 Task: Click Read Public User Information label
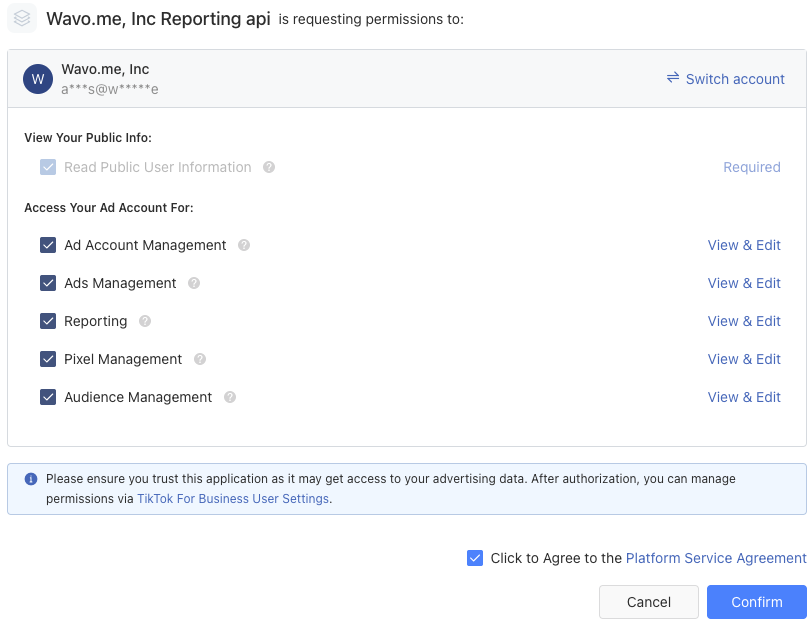(158, 167)
